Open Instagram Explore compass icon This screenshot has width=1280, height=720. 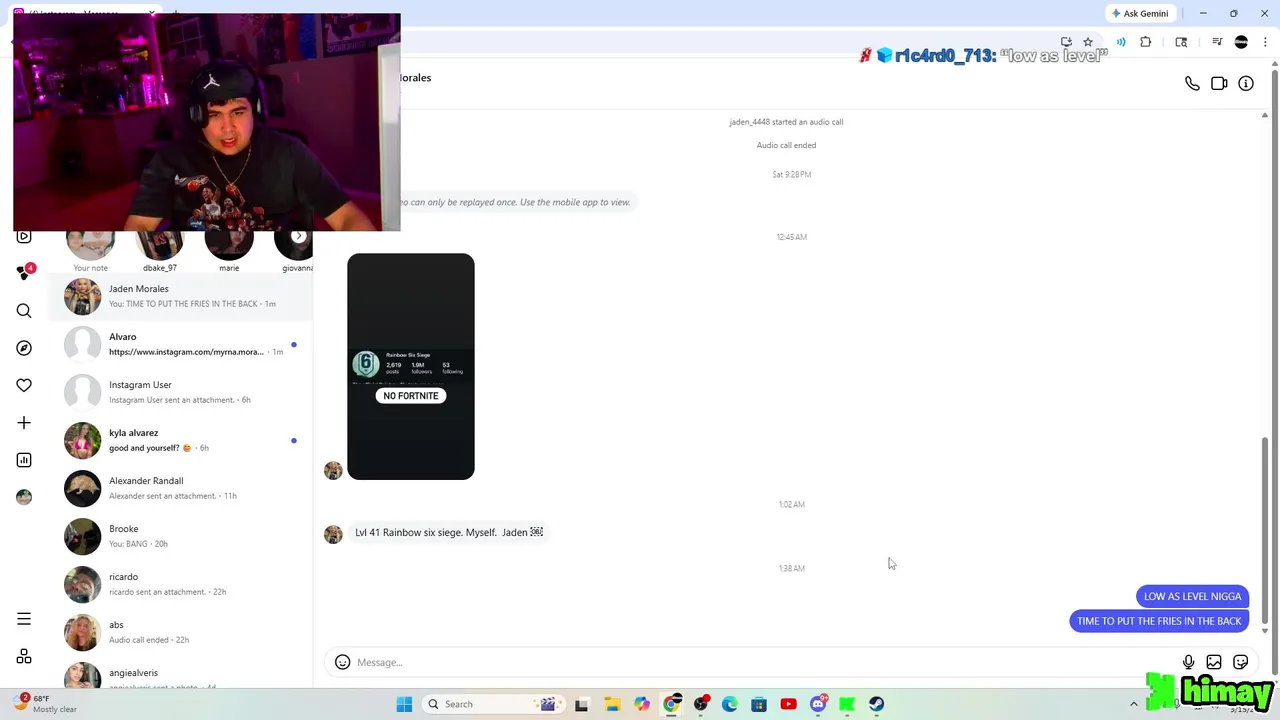[24, 348]
